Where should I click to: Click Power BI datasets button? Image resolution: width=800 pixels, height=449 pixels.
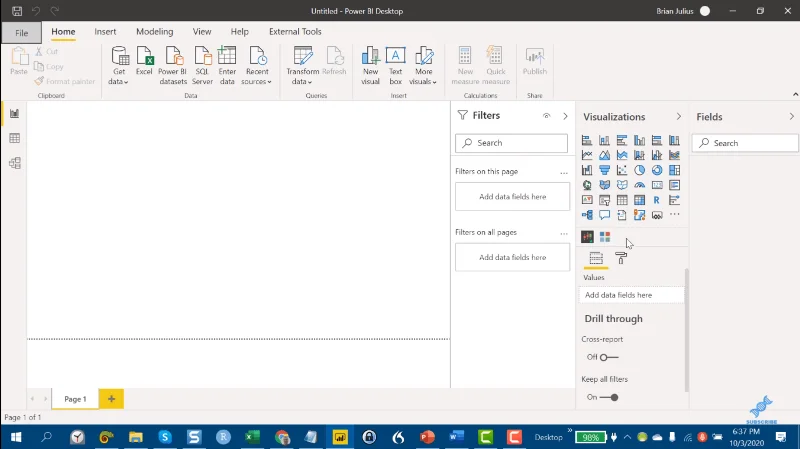click(172, 65)
